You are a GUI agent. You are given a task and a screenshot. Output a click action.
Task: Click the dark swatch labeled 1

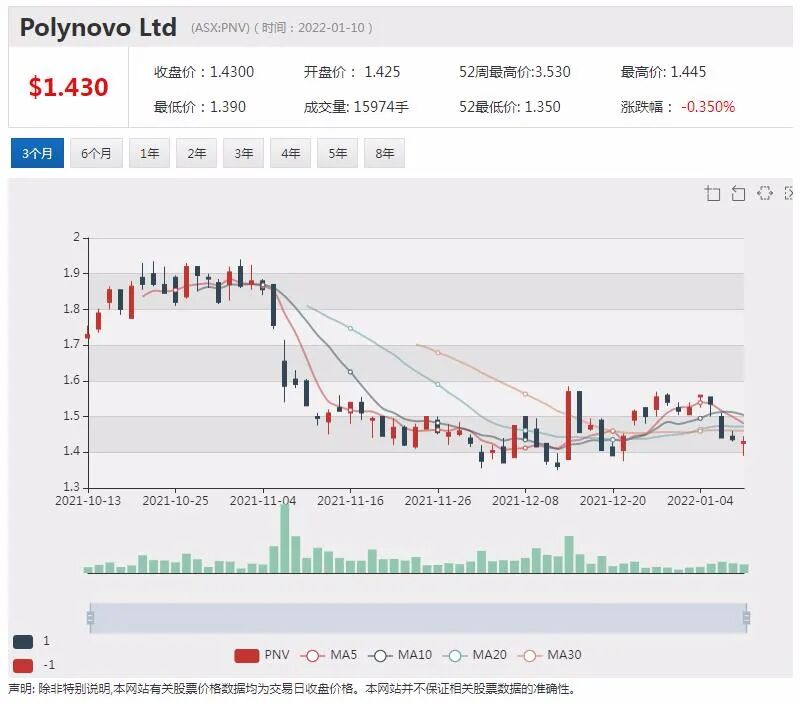(23, 642)
